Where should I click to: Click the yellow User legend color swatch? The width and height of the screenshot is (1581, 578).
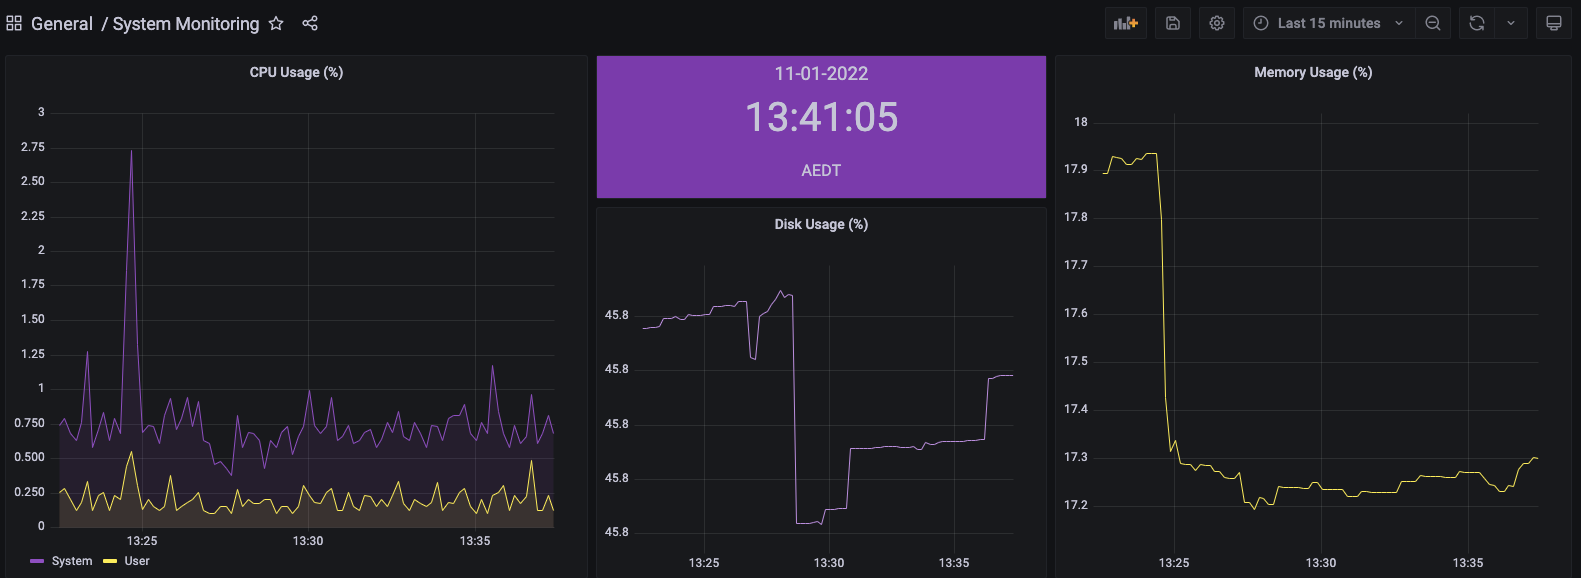coord(110,561)
